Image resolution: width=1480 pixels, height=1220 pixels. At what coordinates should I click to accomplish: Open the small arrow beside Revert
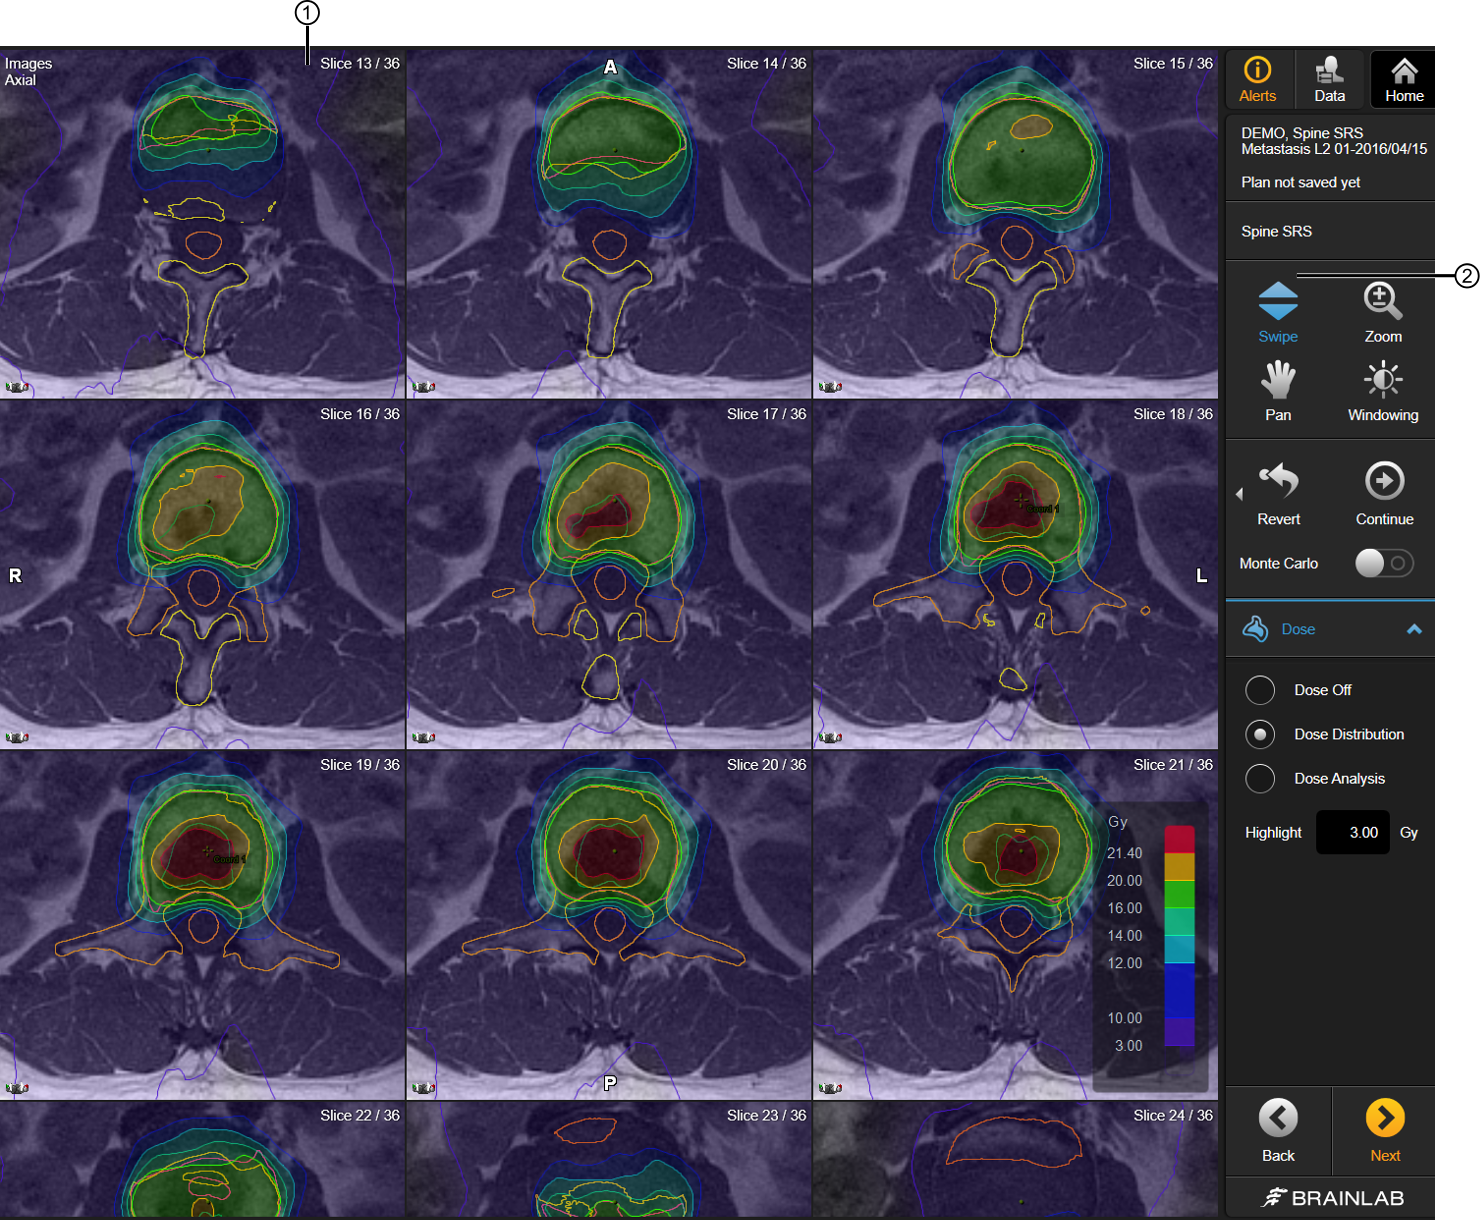pyautogui.click(x=1240, y=494)
